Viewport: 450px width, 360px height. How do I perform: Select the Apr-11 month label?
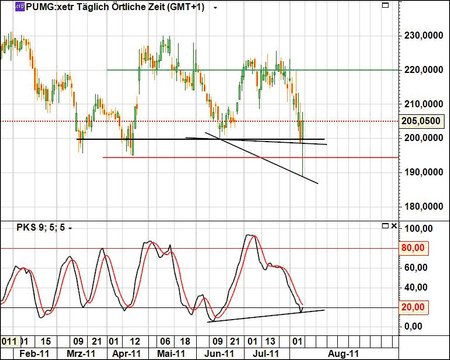126,353
